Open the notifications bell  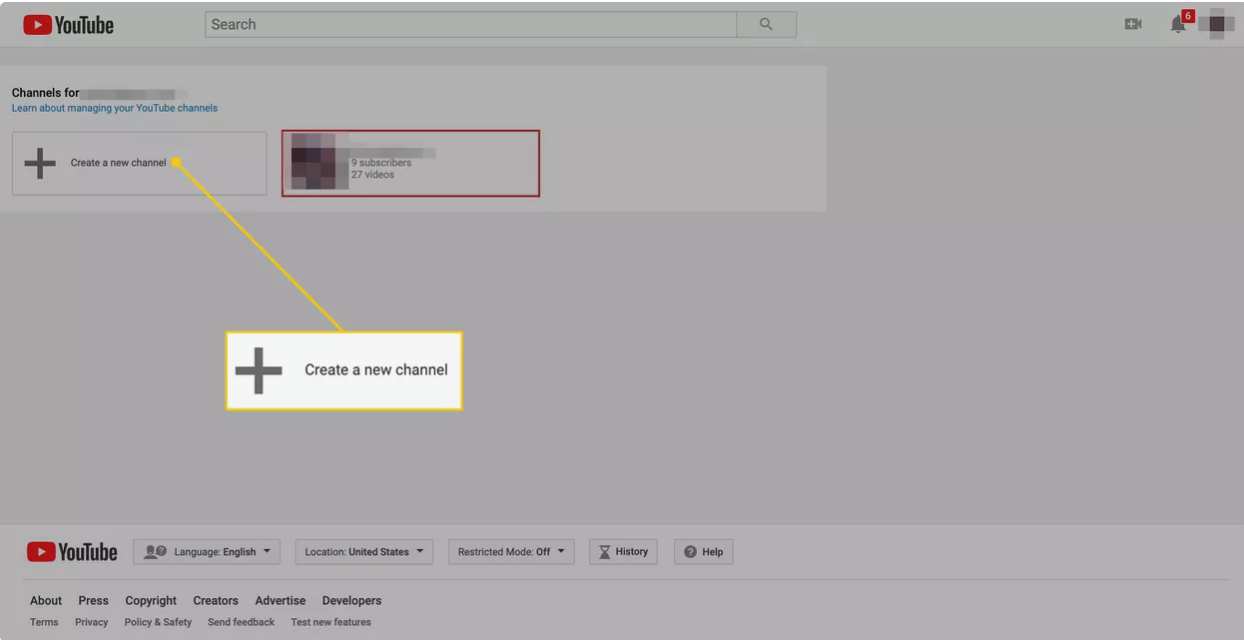coord(1178,25)
